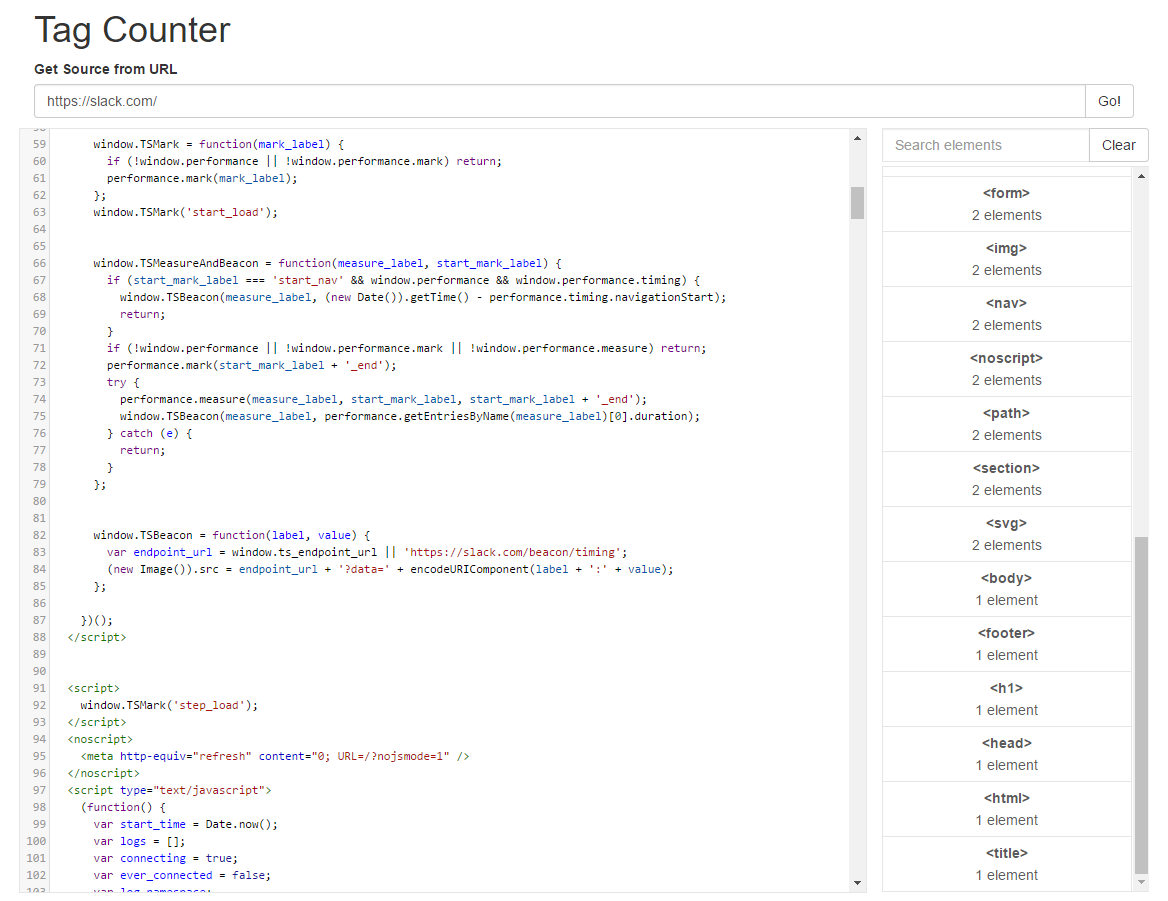Click the code editor scrollbar thumb
1168x901 pixels.
857,203
